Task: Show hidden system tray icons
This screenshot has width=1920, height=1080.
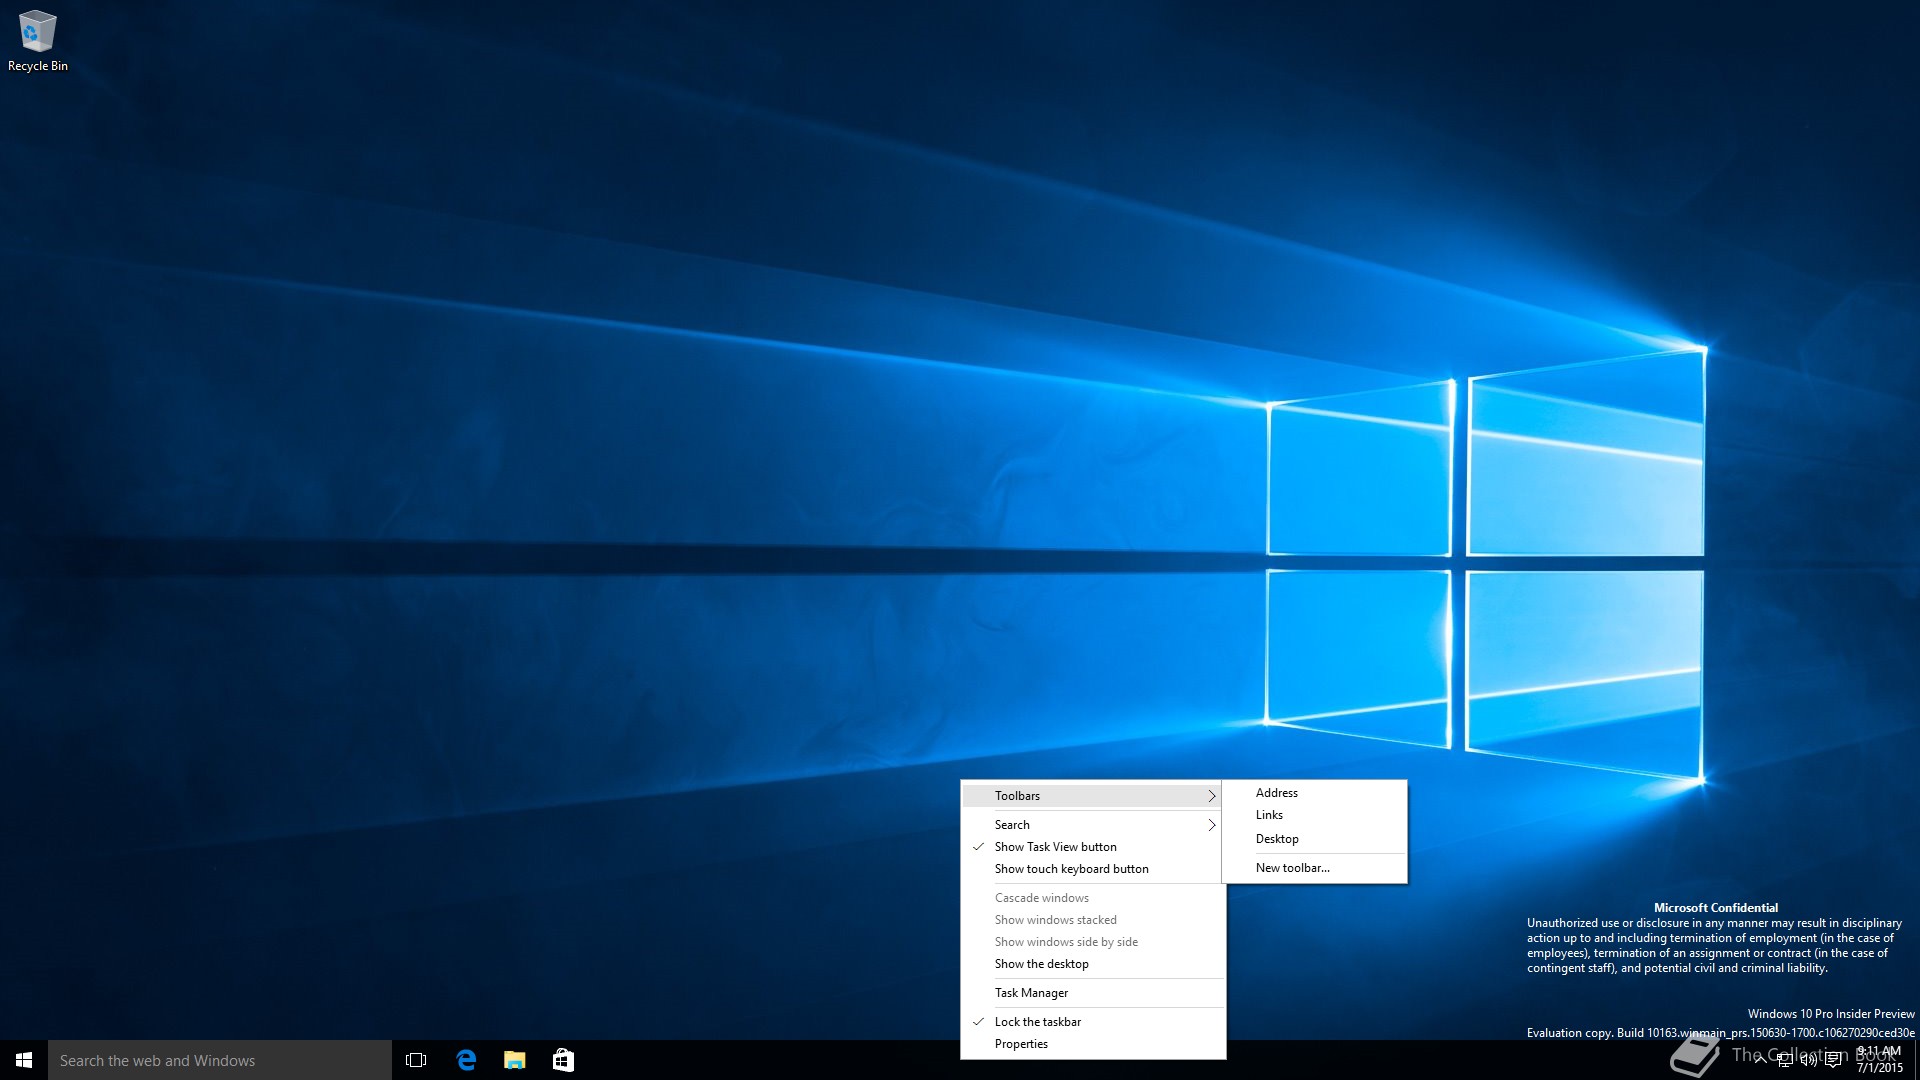Action: click(x=1760, y=1060)
